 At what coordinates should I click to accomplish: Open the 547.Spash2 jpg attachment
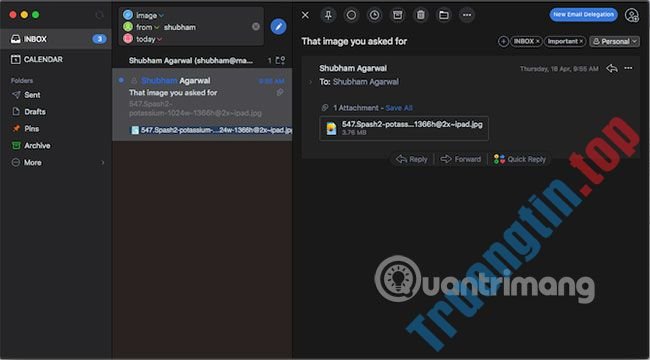pos(404,128)
